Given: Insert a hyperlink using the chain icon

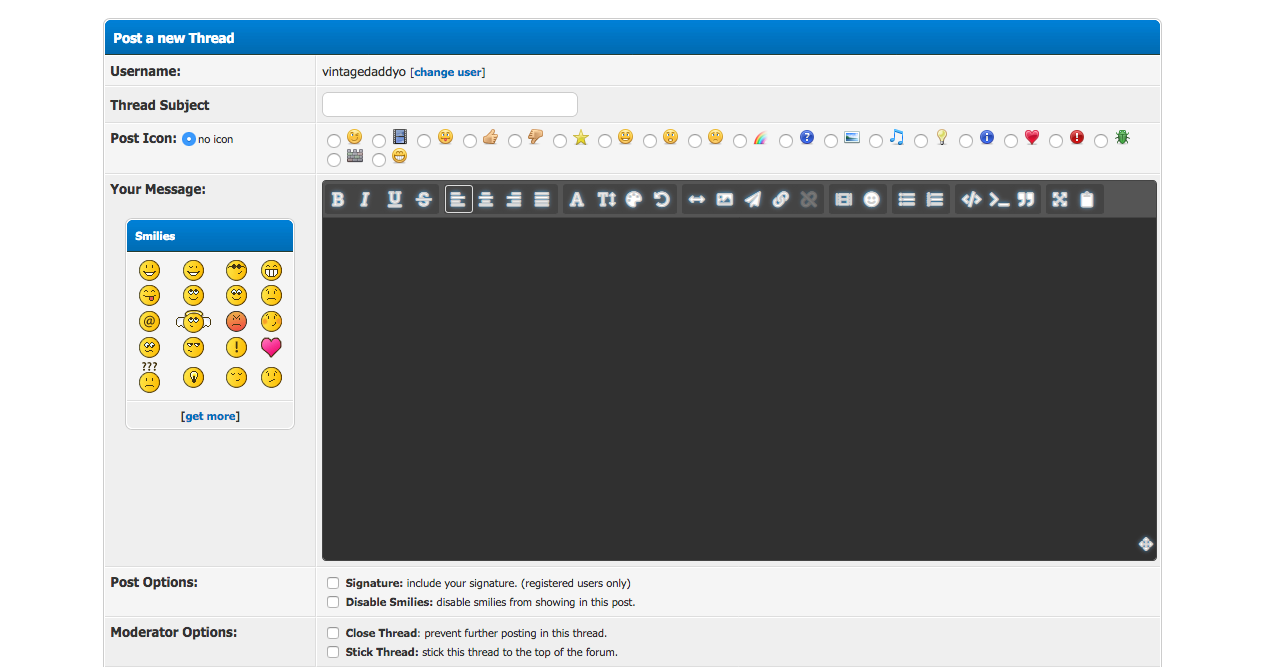Looking at the screenshot, I should click(781, 200).
